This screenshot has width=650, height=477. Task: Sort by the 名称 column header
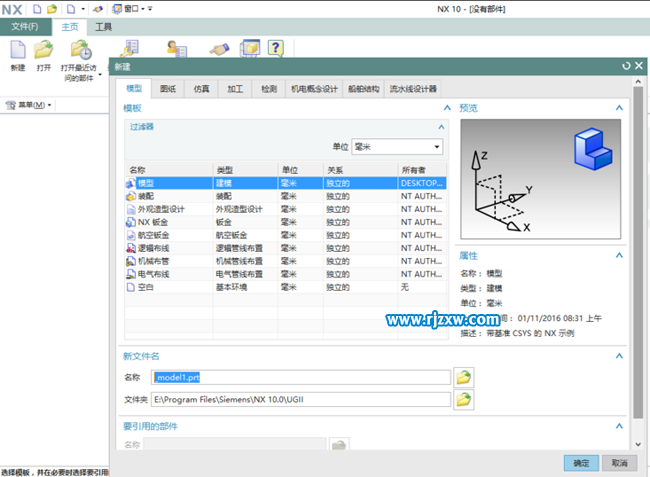[169, 170]
